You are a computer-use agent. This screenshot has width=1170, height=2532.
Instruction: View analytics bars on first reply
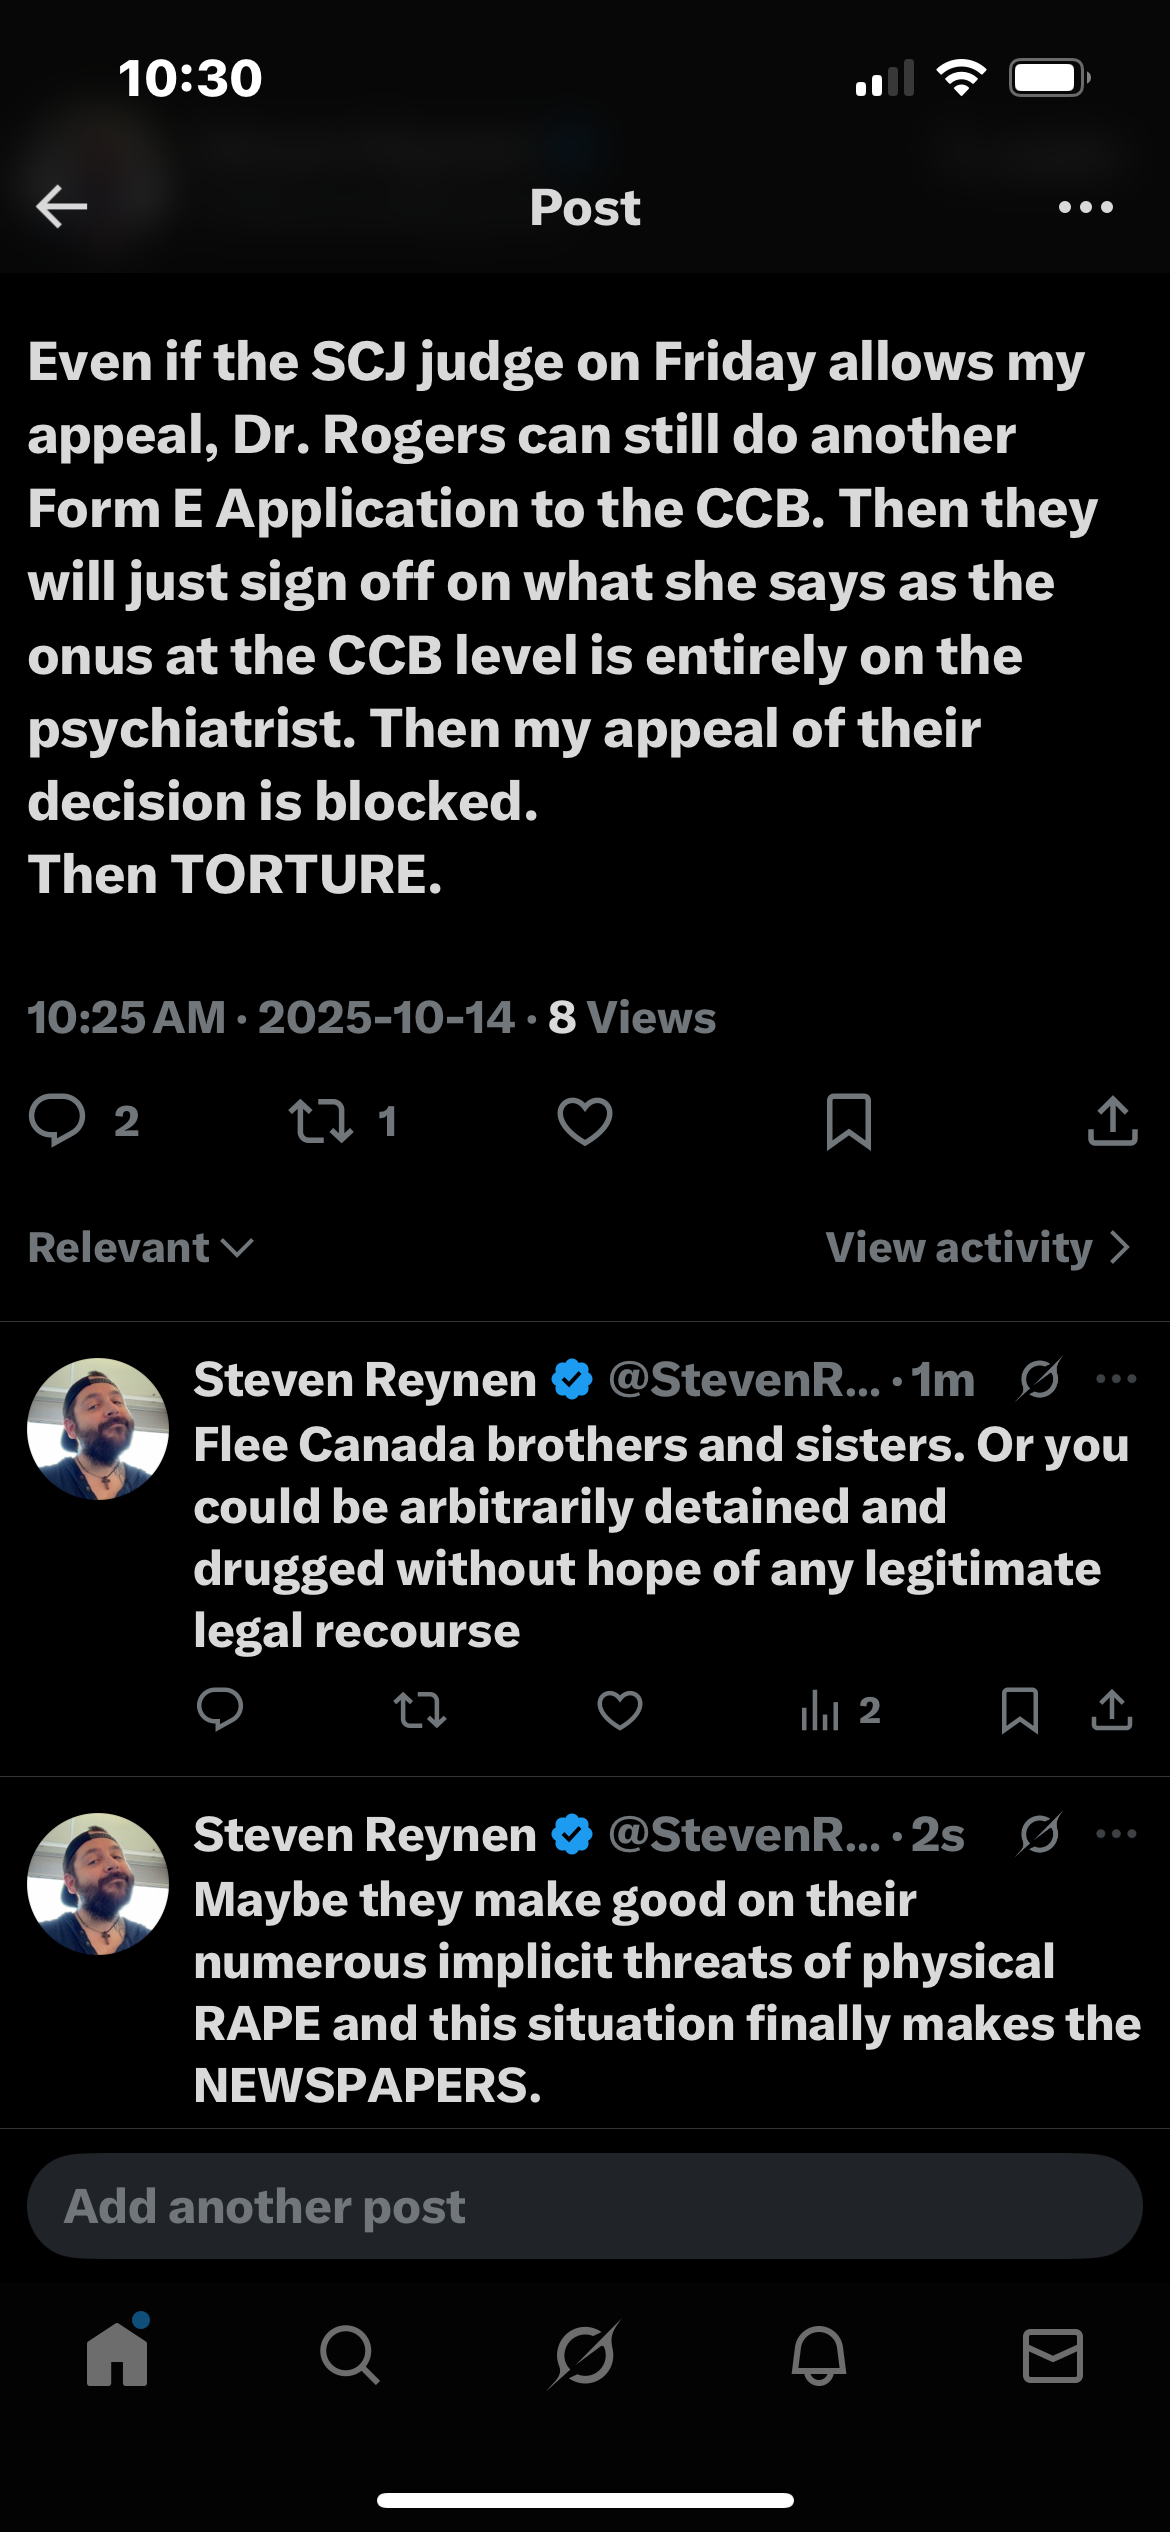tap(820, 1710)
